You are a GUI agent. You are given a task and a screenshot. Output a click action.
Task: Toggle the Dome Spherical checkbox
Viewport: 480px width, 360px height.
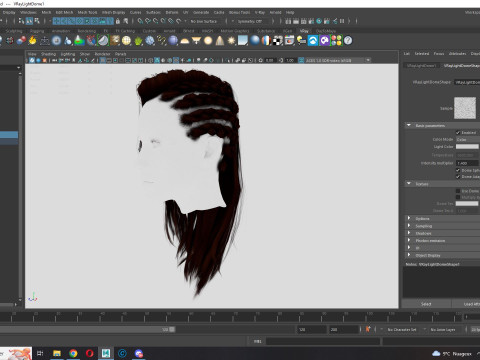point(458,170)
